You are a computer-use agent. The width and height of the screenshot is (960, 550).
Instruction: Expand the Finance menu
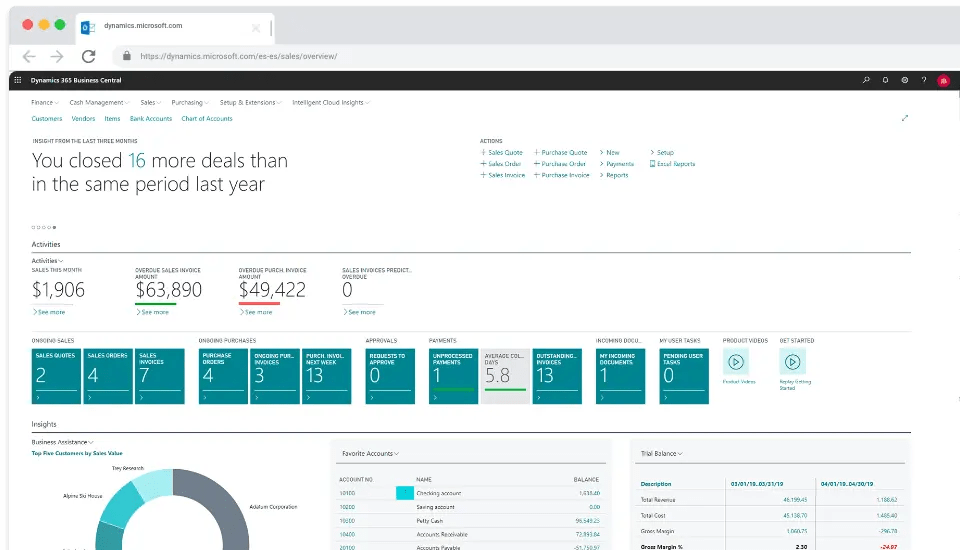pyautogui.click(x=44, y=102)
